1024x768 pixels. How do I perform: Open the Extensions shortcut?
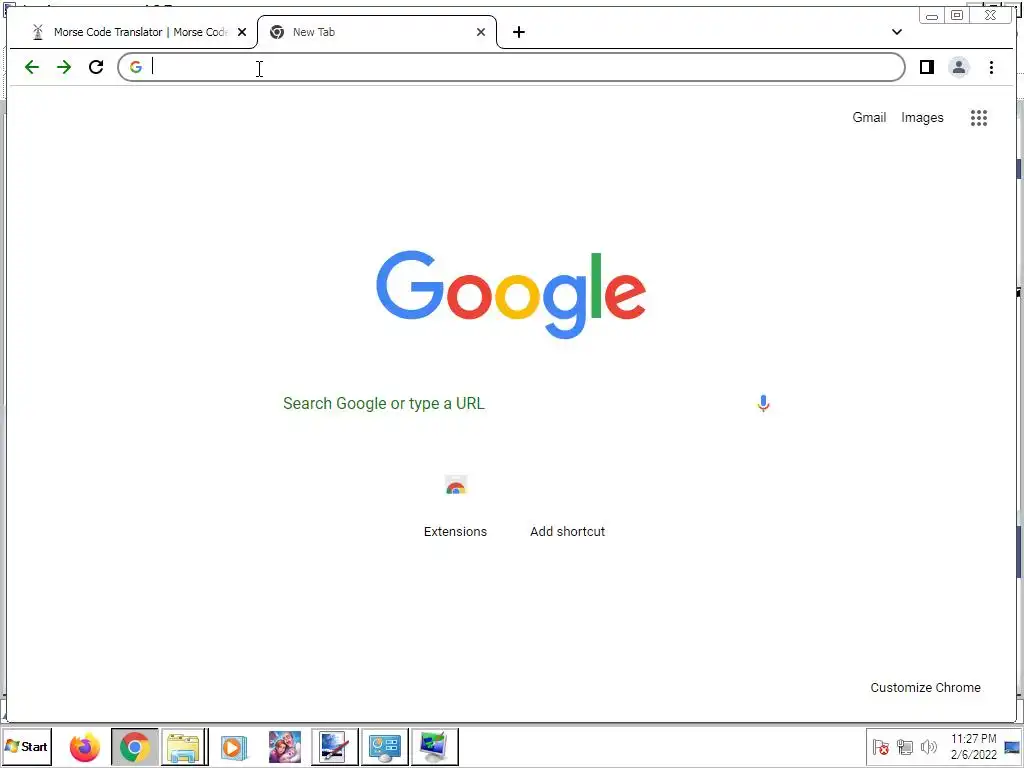(455, 505)
